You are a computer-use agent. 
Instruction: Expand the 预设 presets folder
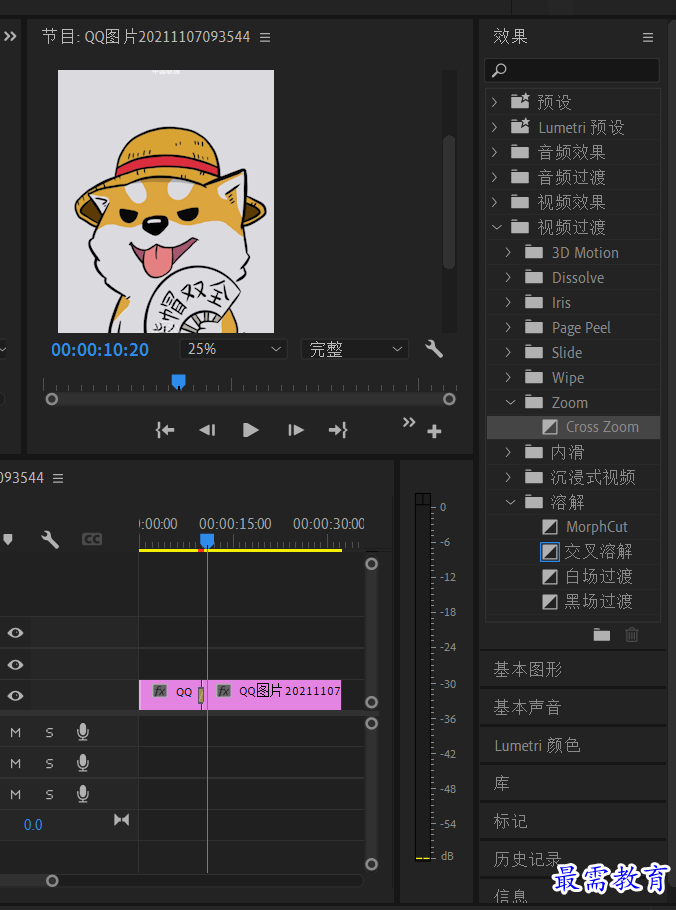click(494, 102)
